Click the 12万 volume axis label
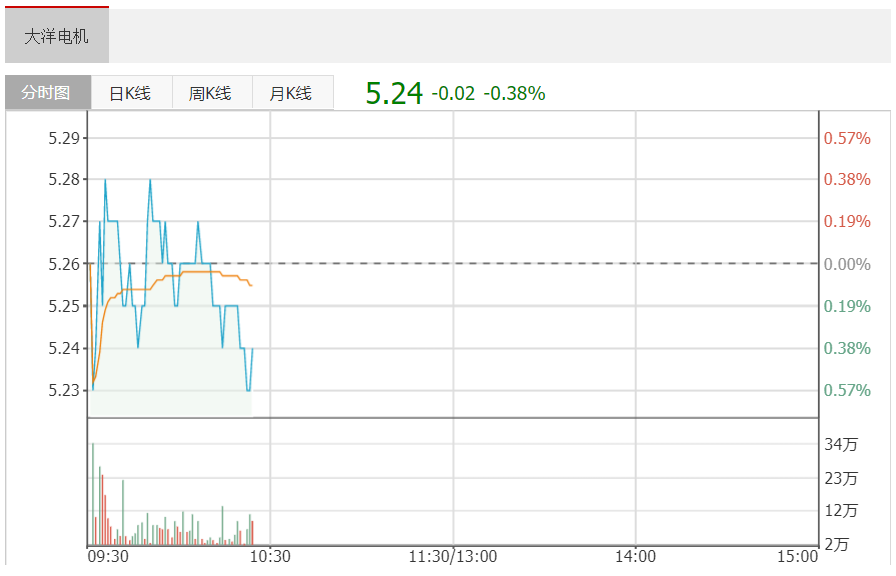 point(841,510)
